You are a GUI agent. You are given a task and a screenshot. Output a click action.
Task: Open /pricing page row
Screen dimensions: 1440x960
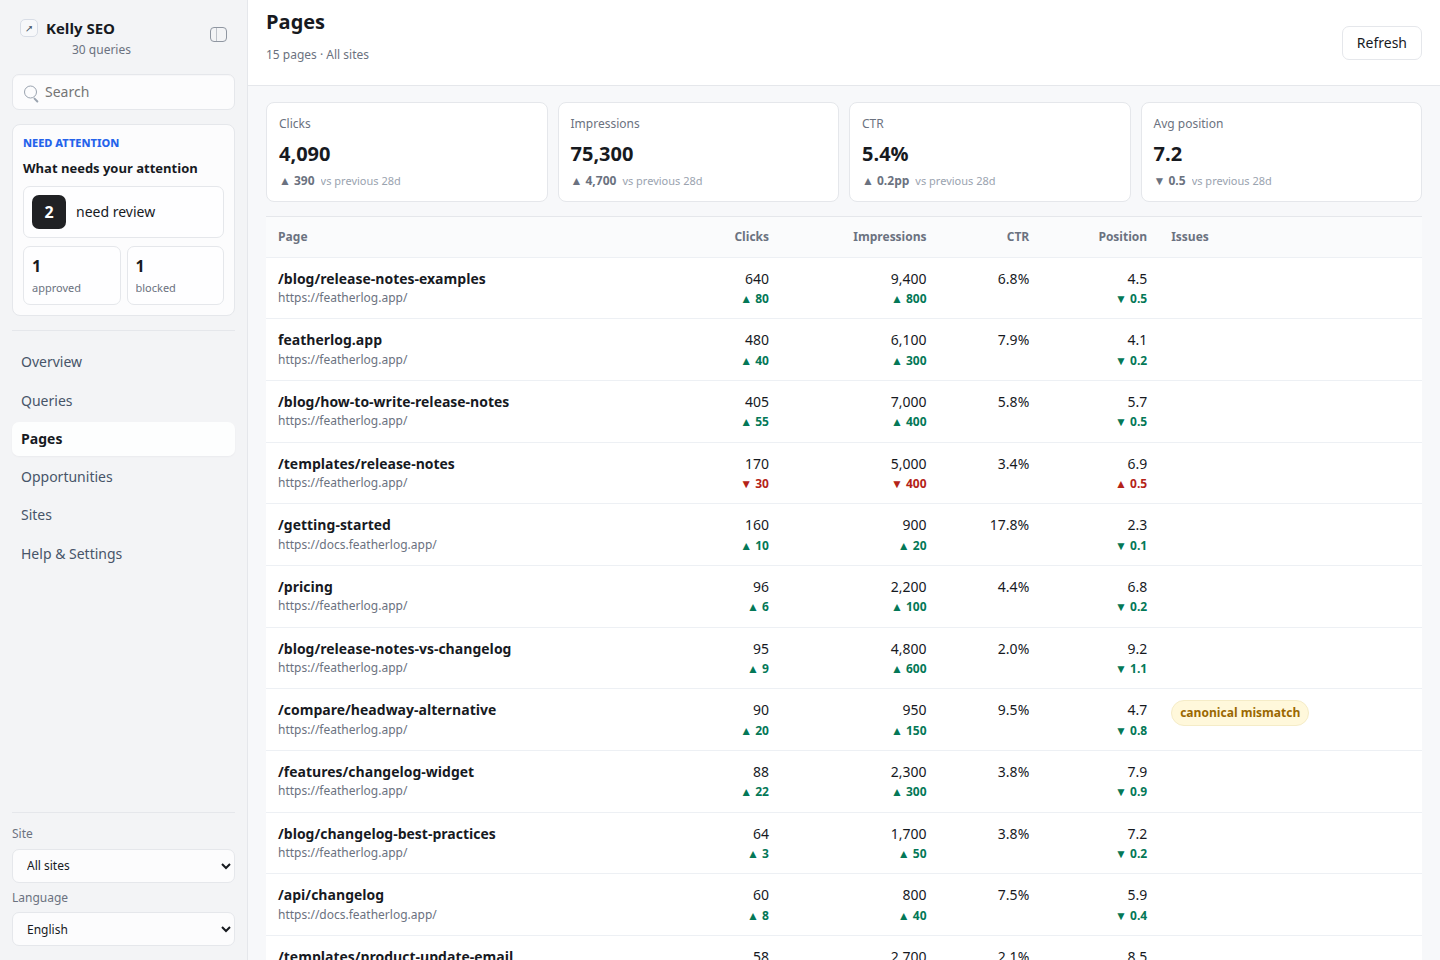click(x=844, y=596)
